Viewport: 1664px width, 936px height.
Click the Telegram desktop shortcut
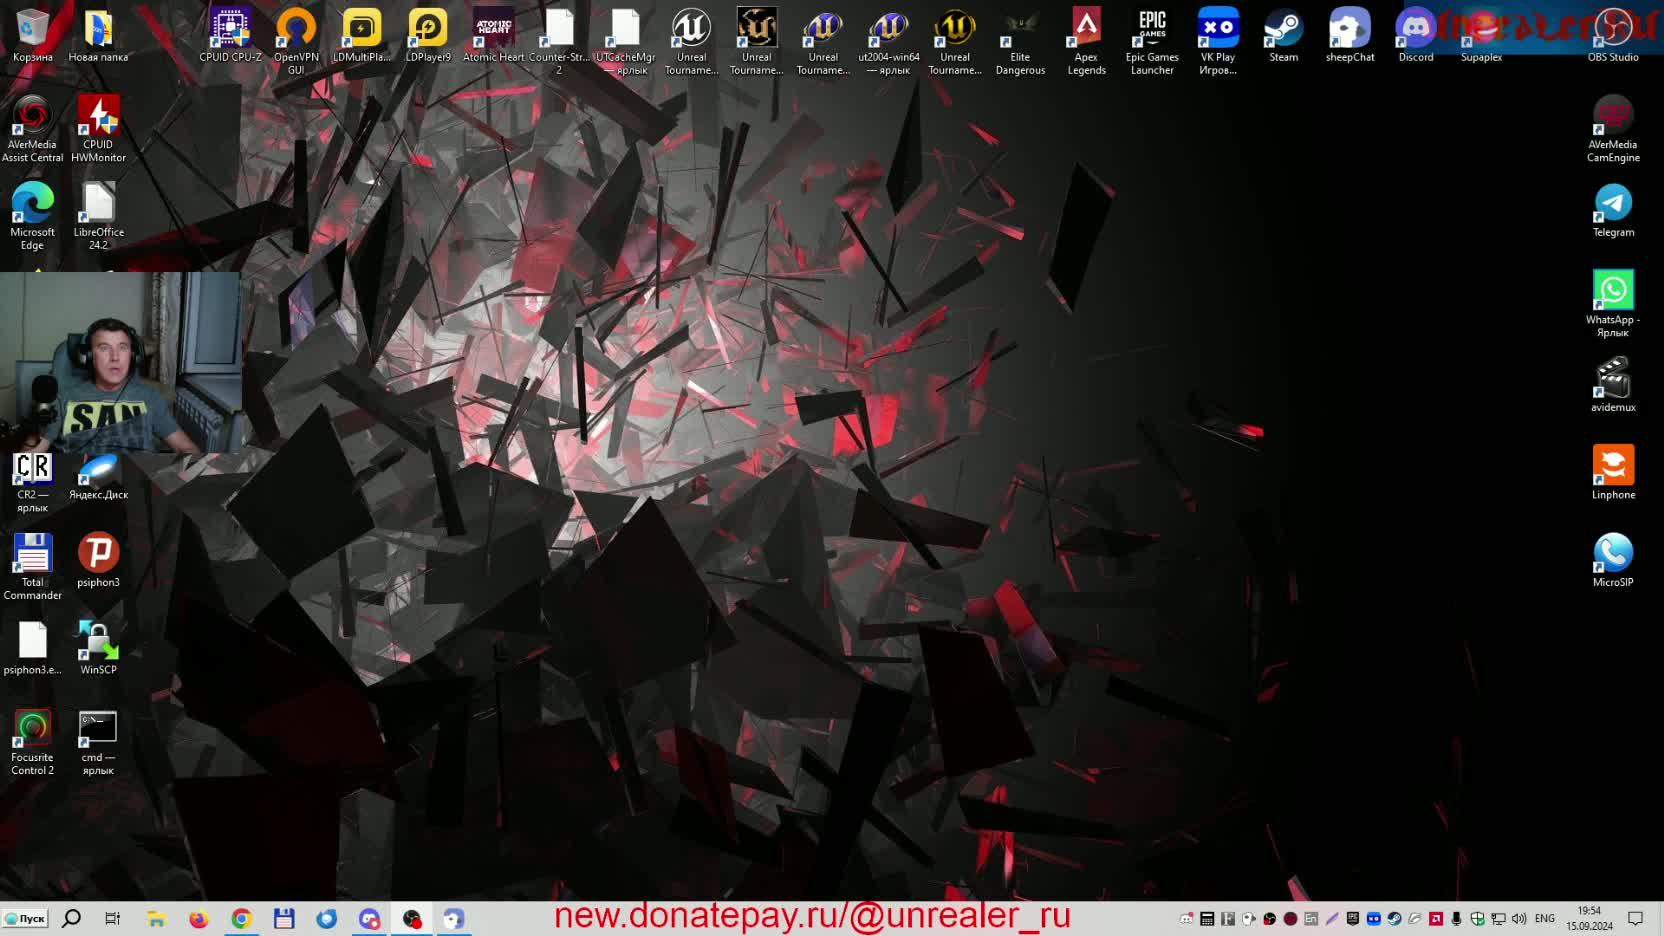pos(1613,211)
